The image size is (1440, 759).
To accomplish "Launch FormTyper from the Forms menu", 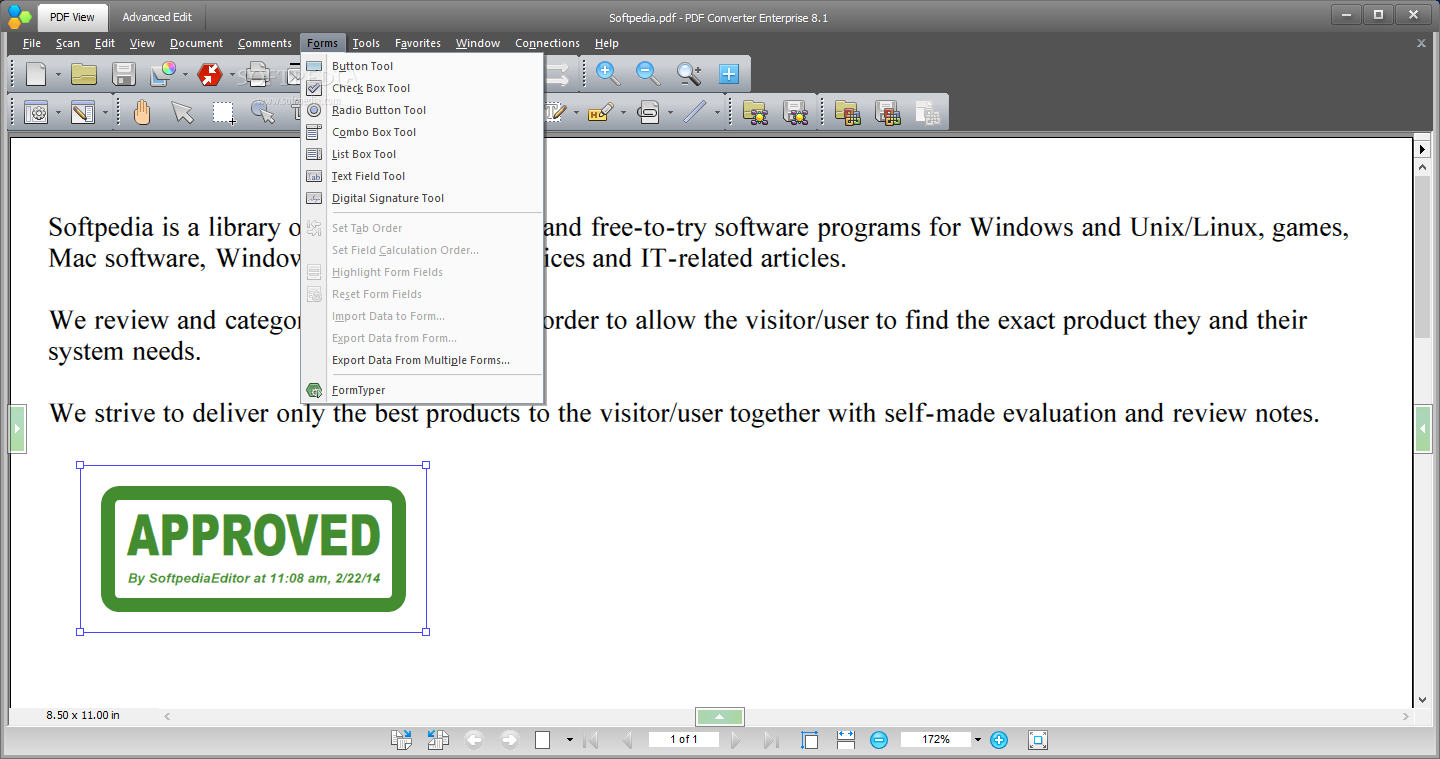I will [422, 390].
